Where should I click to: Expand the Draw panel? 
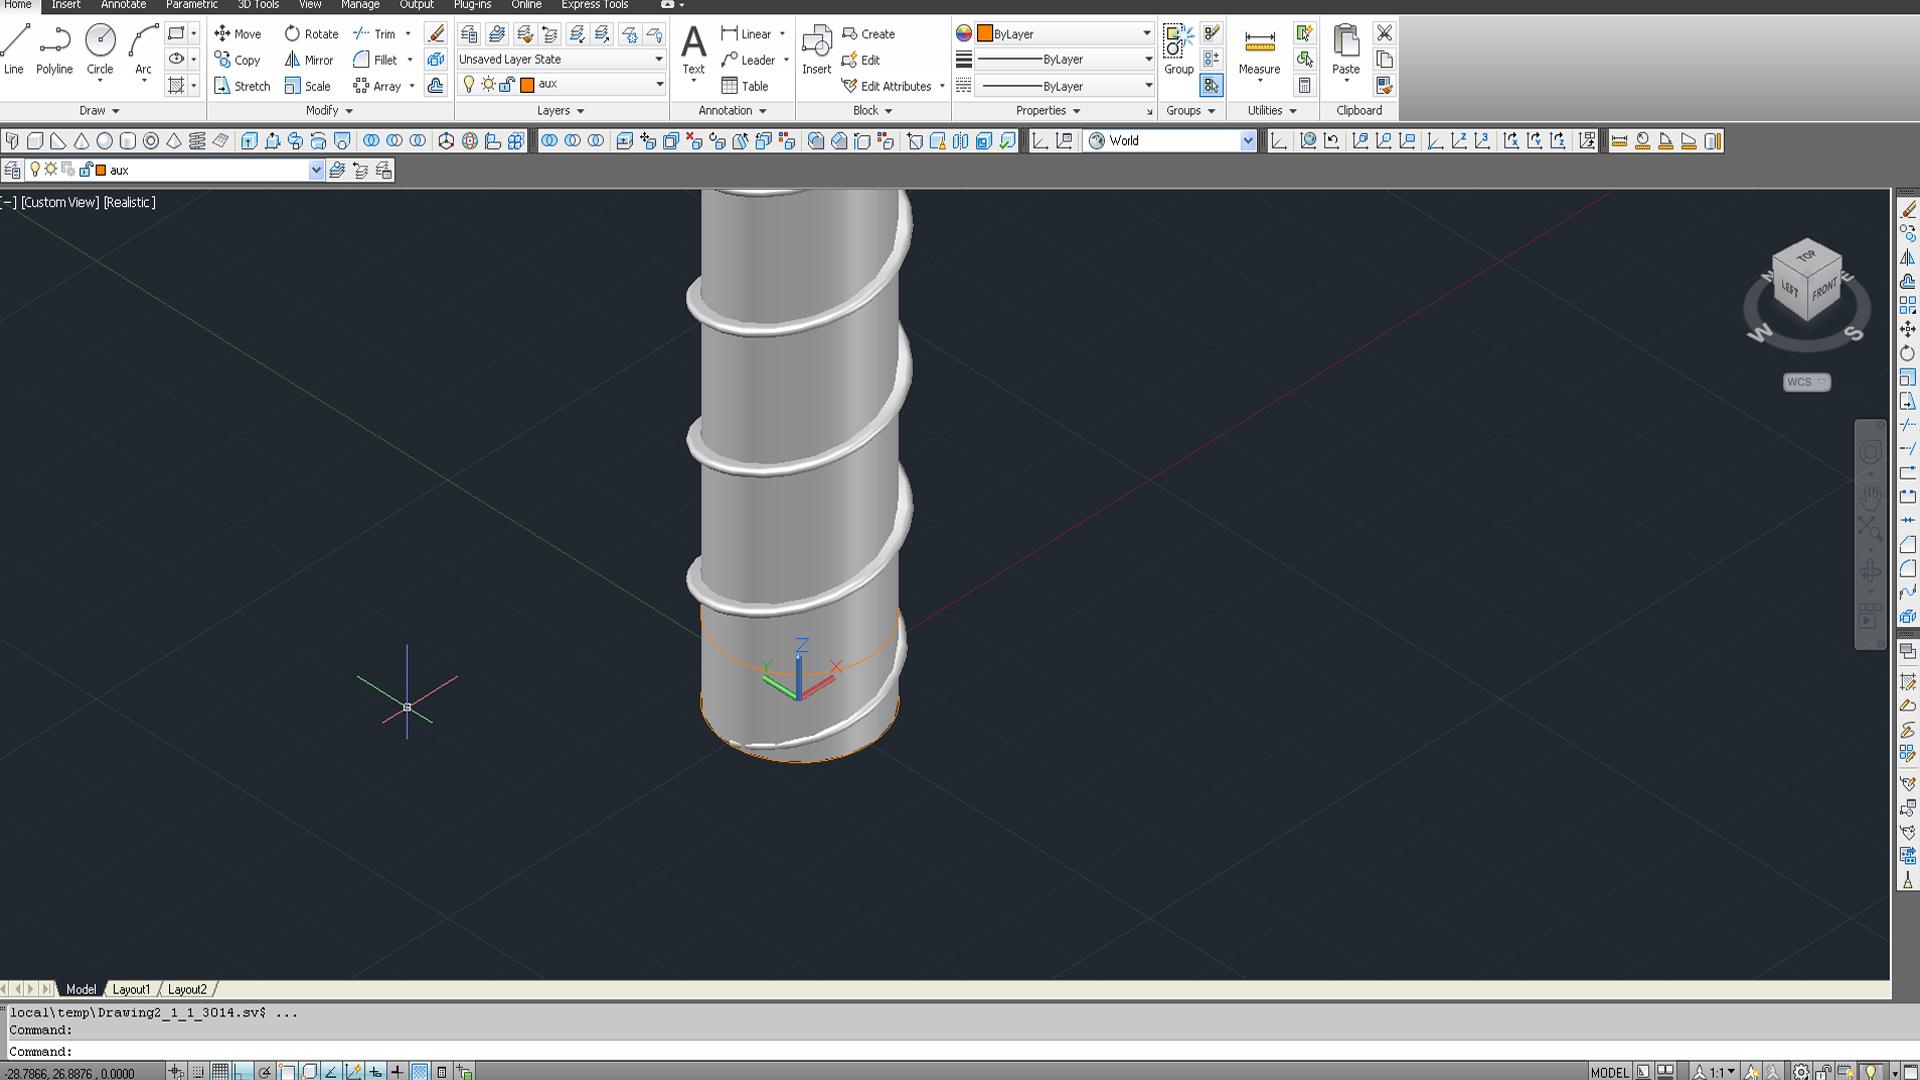point(99,111)
